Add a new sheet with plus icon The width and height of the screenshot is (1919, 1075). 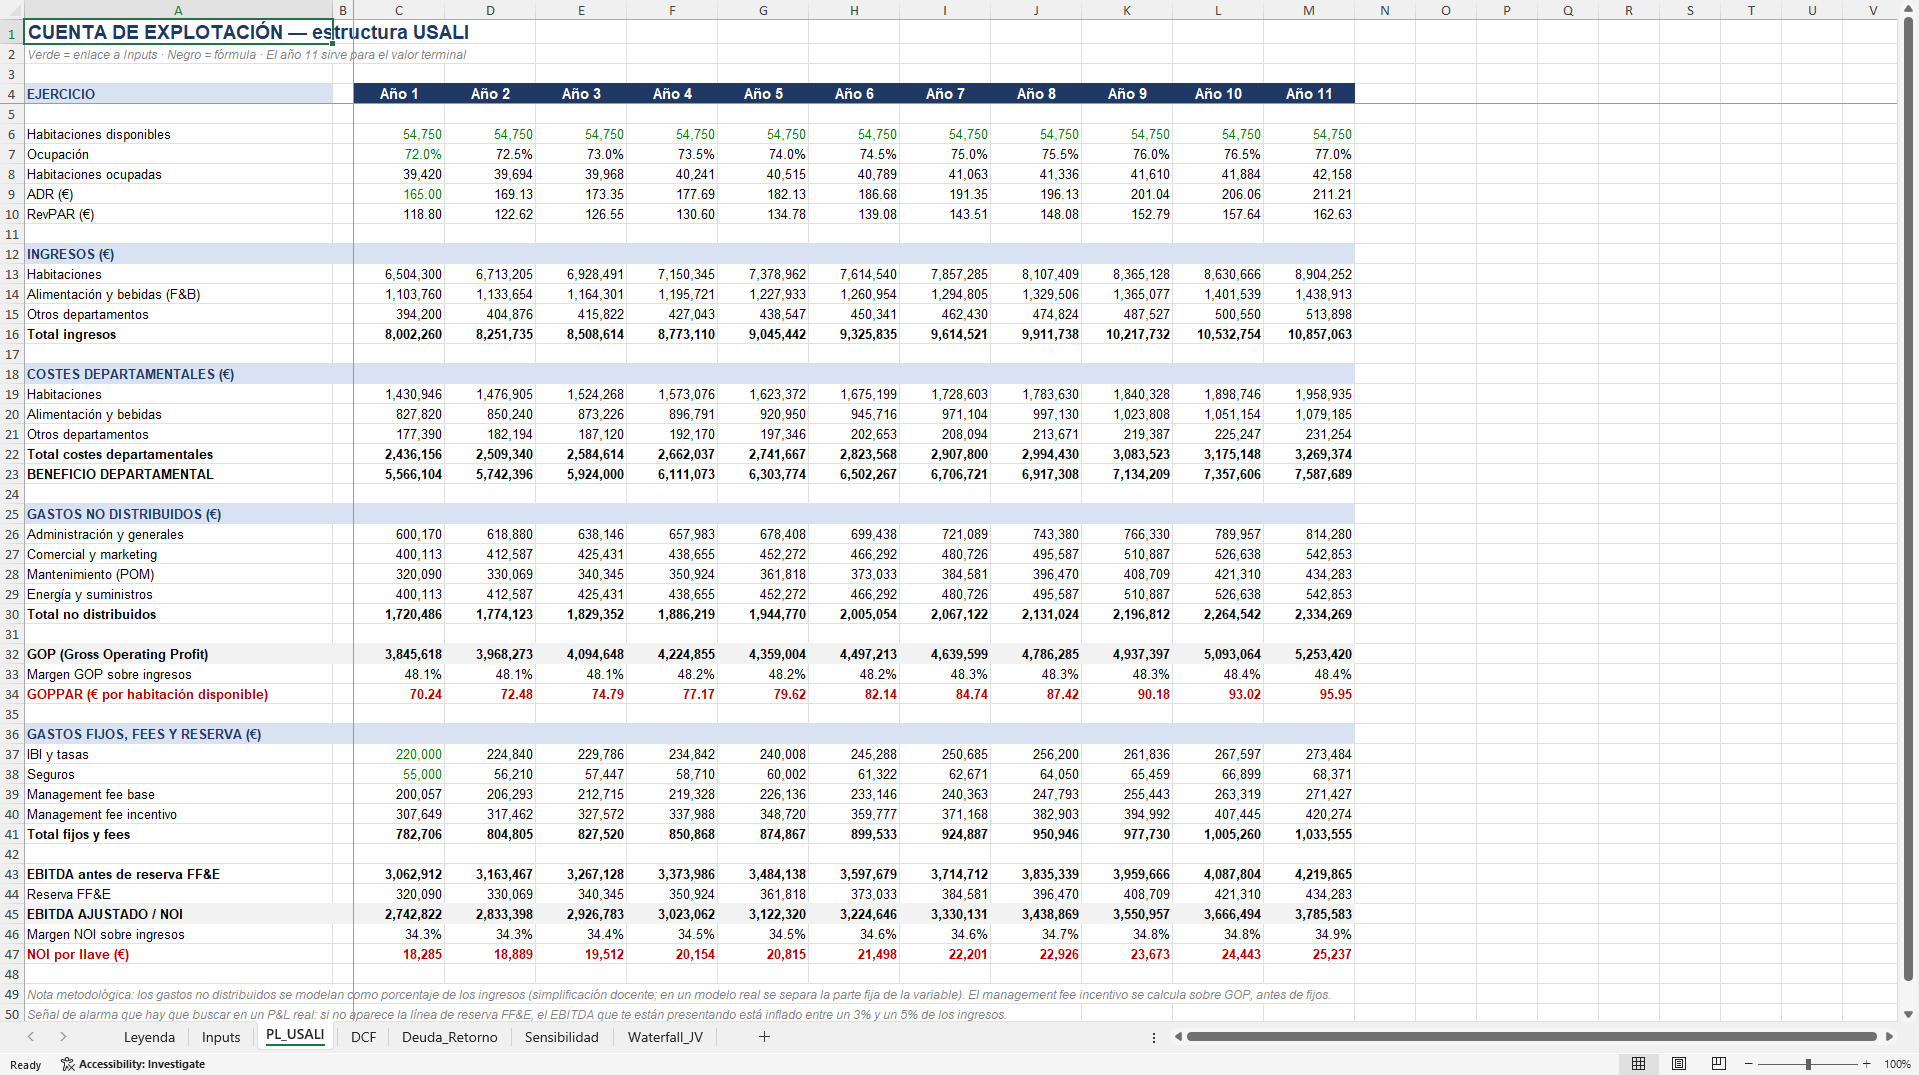click(764, 1037)
